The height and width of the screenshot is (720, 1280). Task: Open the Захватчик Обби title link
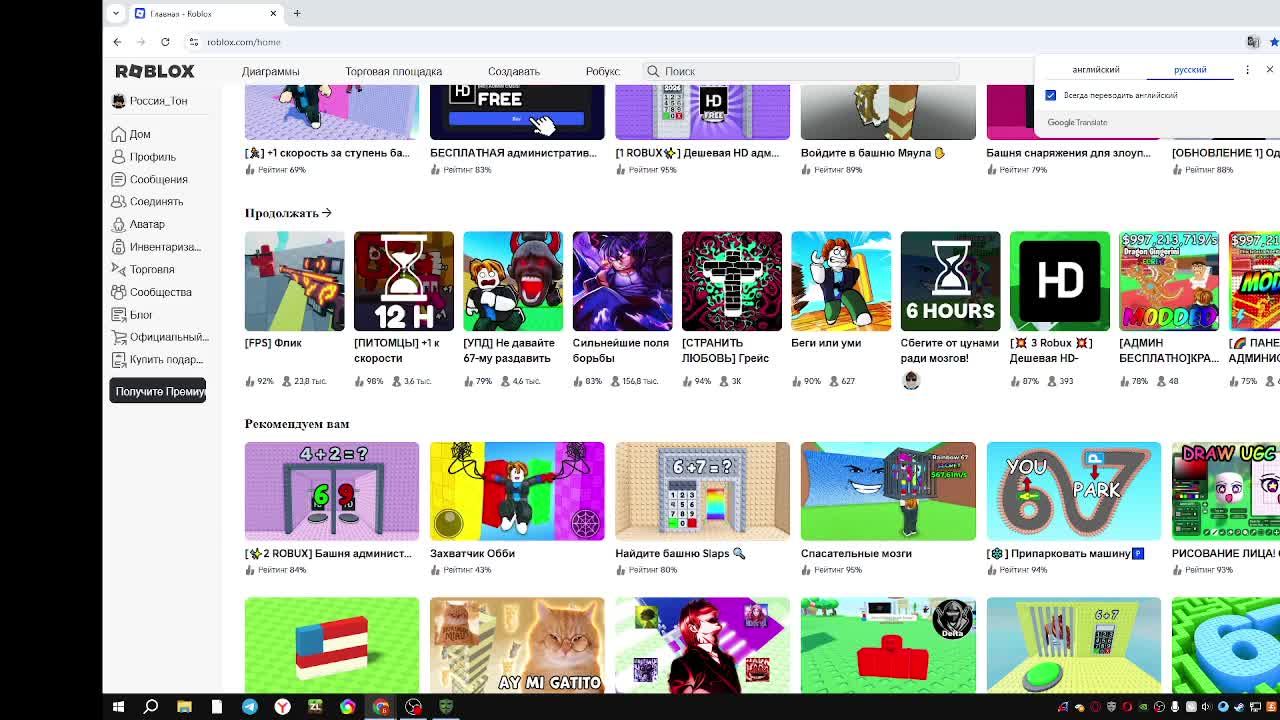(472, 553)
